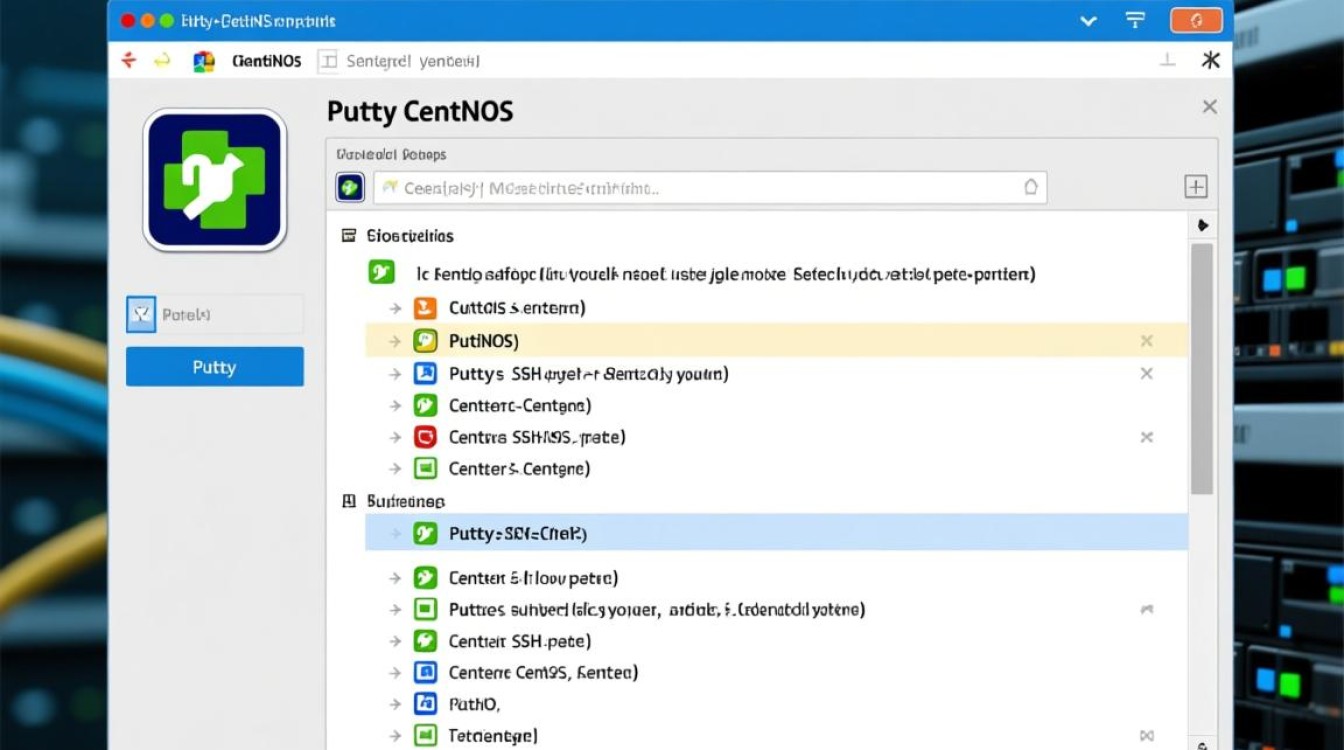Expand the Centter S-llovv petre) row arrow
Viewport: 1344px width, 750px height.
(395, 578)
